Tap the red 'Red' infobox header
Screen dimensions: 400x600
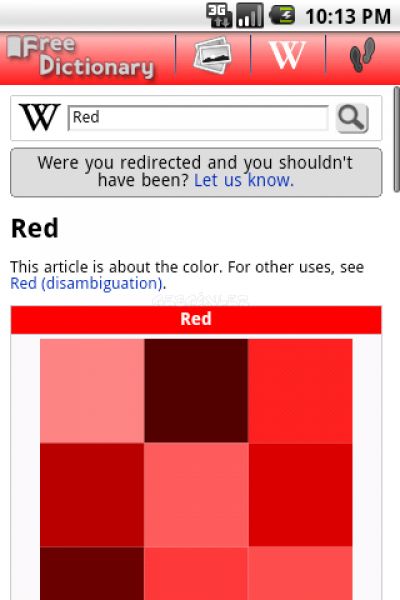[196, 320]
